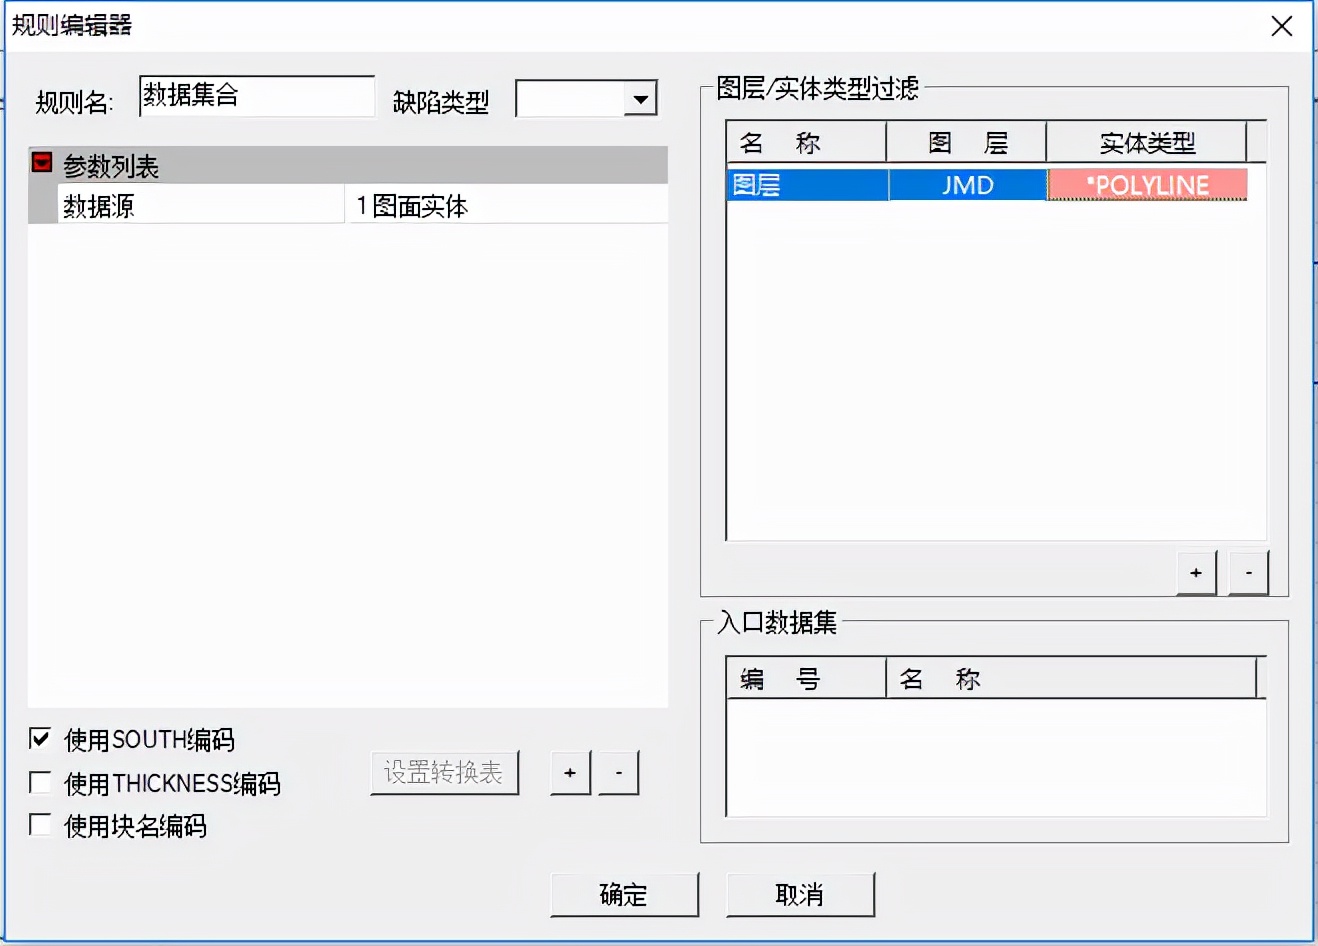Collapse the 参数列表 section with red icon

(x=42, y=163)
